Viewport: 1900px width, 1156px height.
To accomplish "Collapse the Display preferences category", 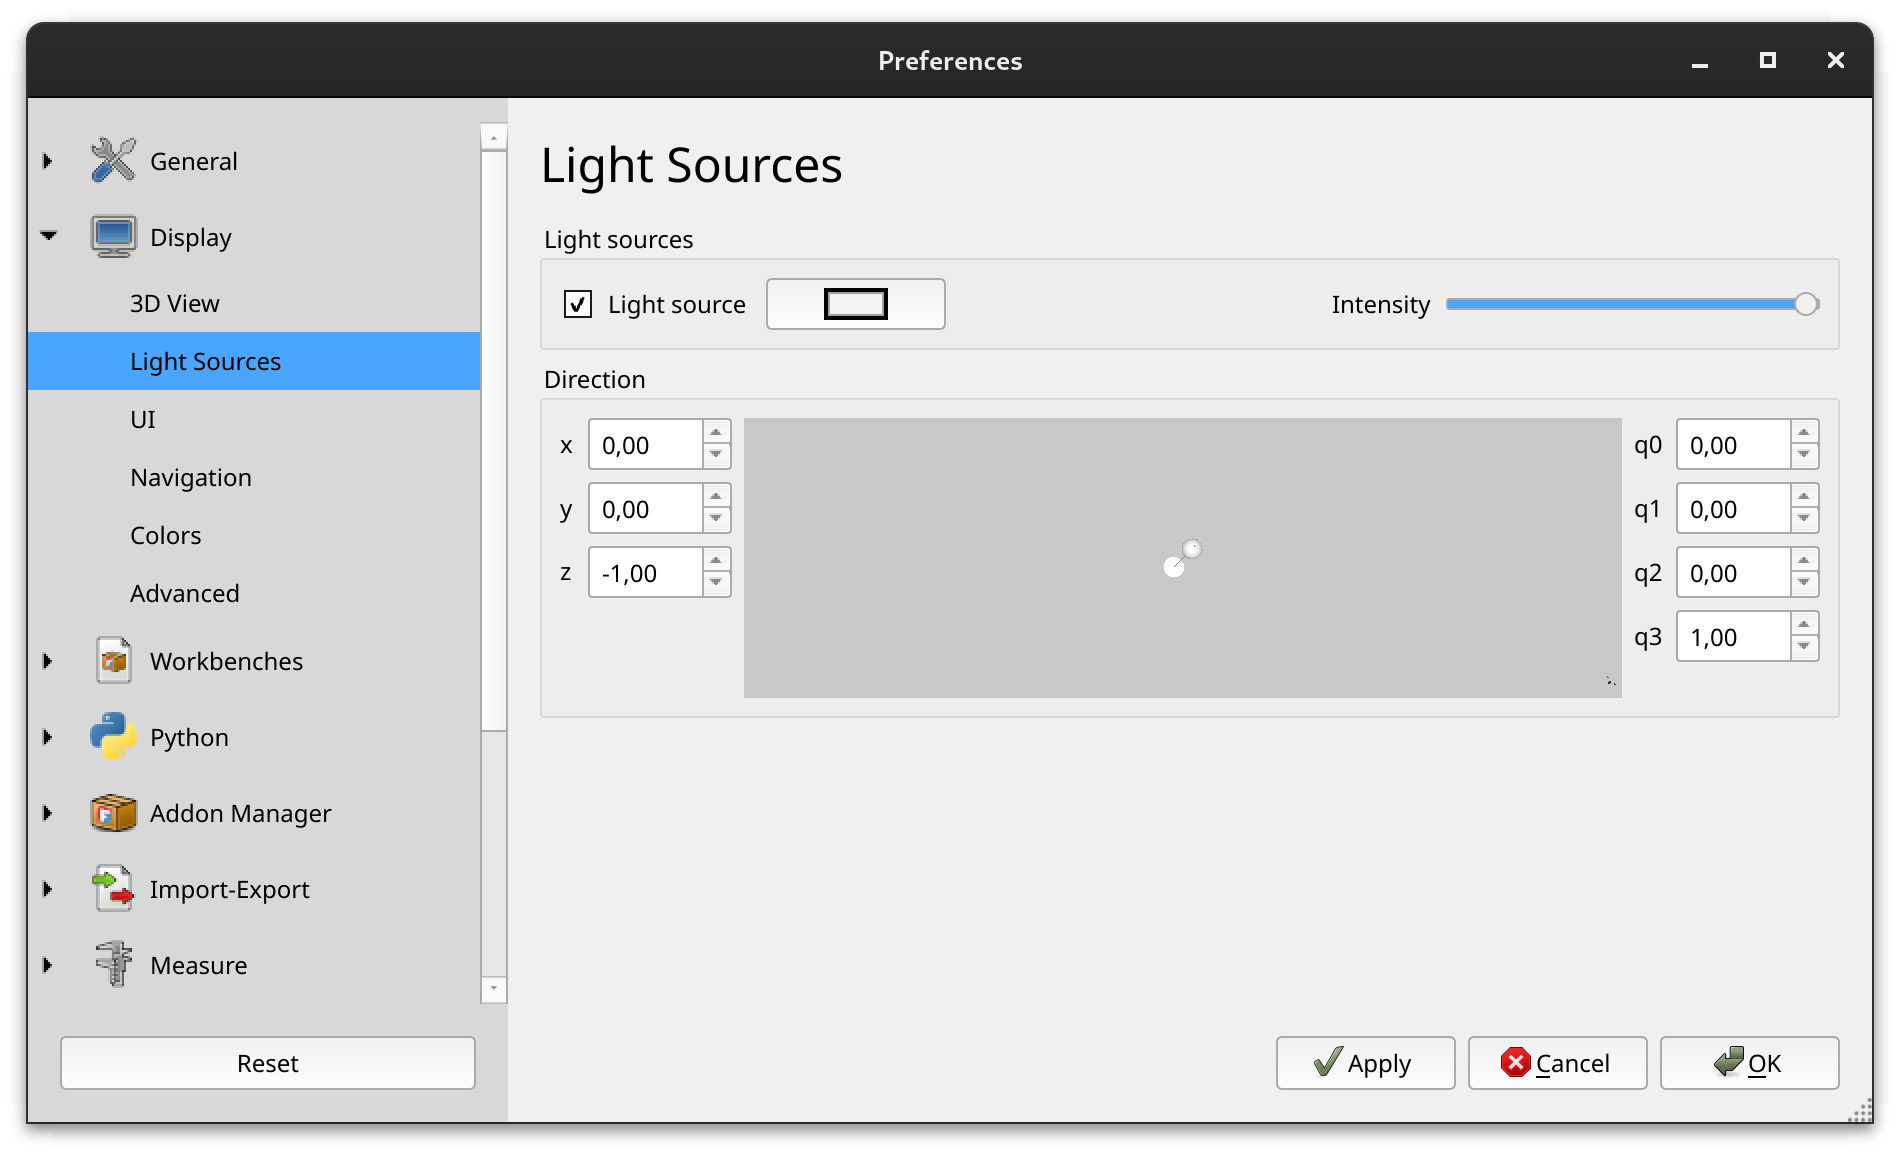I will click(x=48, y=237).
